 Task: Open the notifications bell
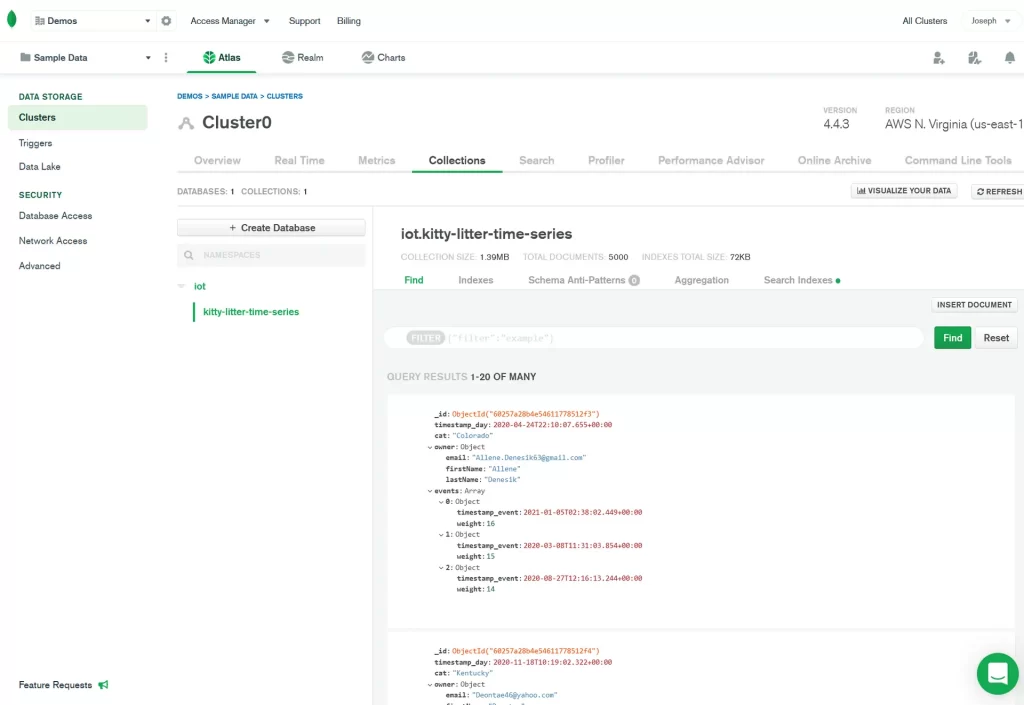coord(1010,58)
